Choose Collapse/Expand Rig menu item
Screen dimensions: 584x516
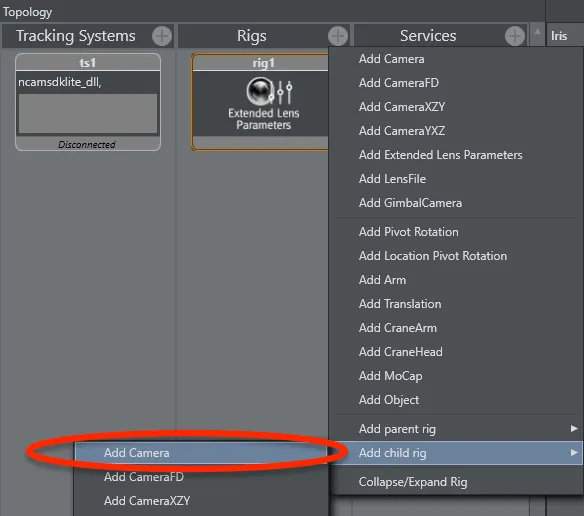(456, 482)
